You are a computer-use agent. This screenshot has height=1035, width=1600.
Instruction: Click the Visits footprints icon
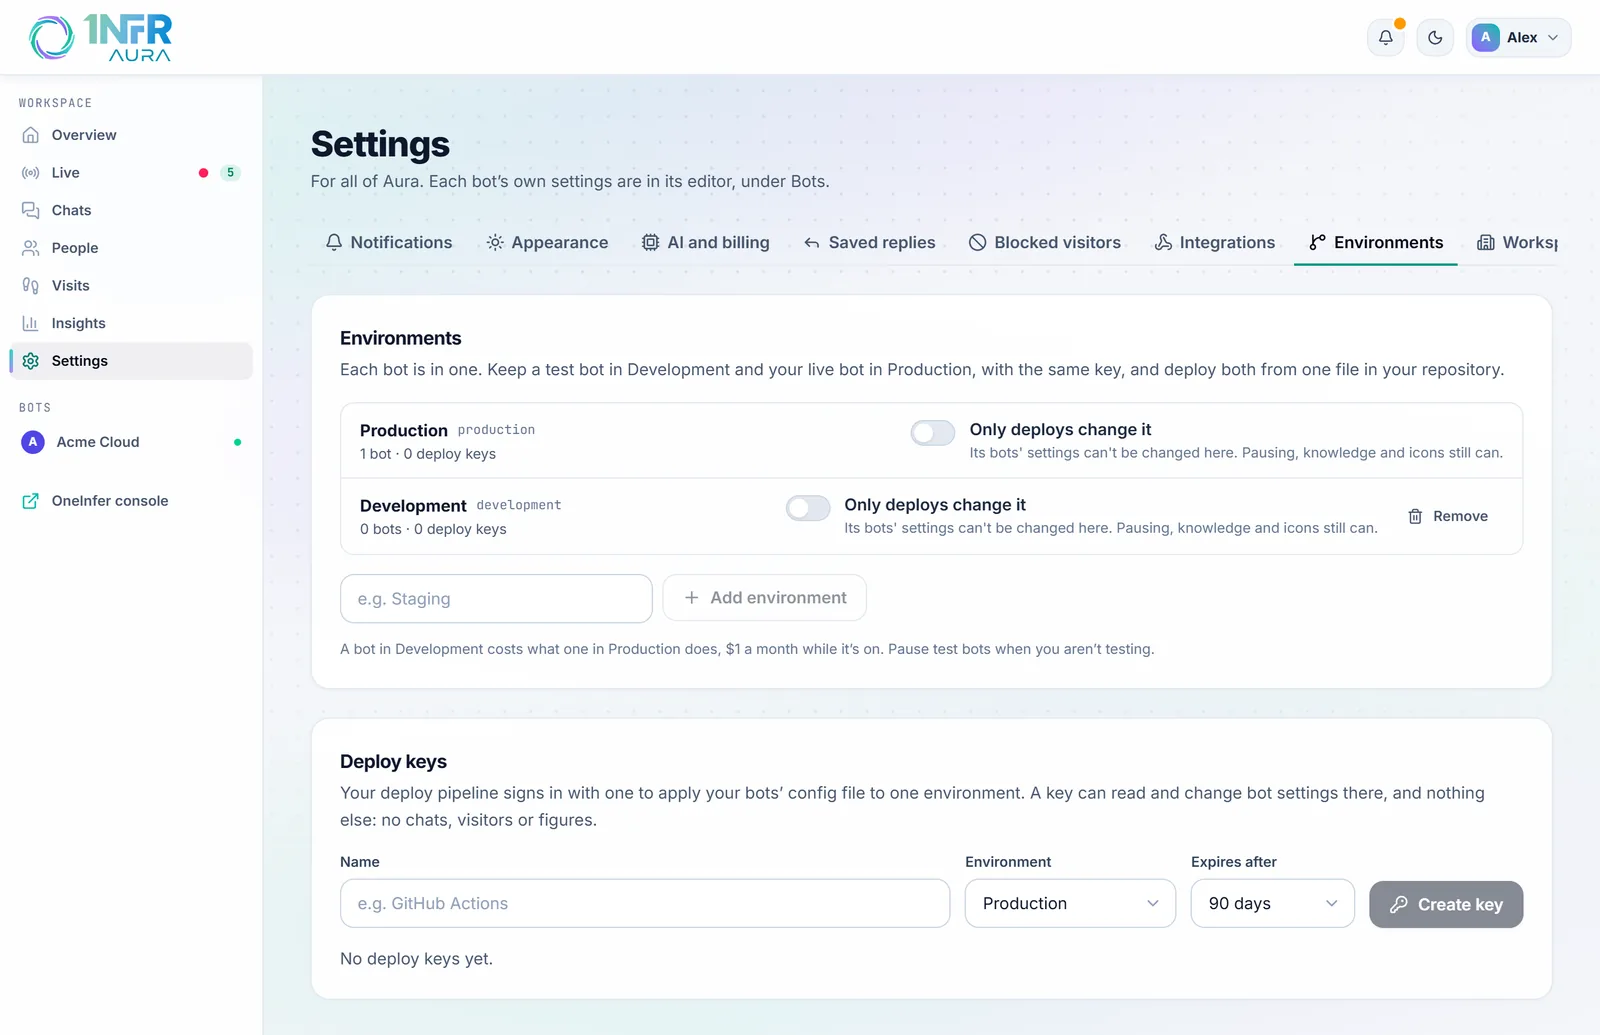click(31, 286)
